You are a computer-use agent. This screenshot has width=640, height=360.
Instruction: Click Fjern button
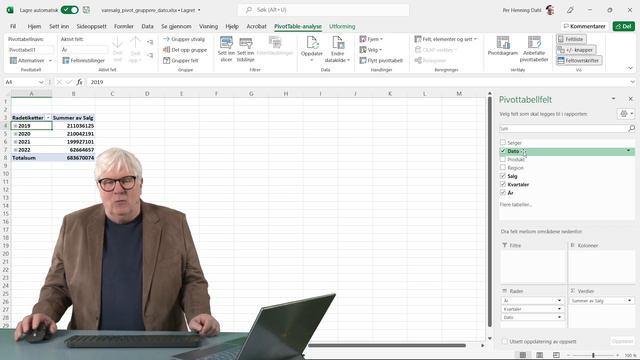(371, 39)
